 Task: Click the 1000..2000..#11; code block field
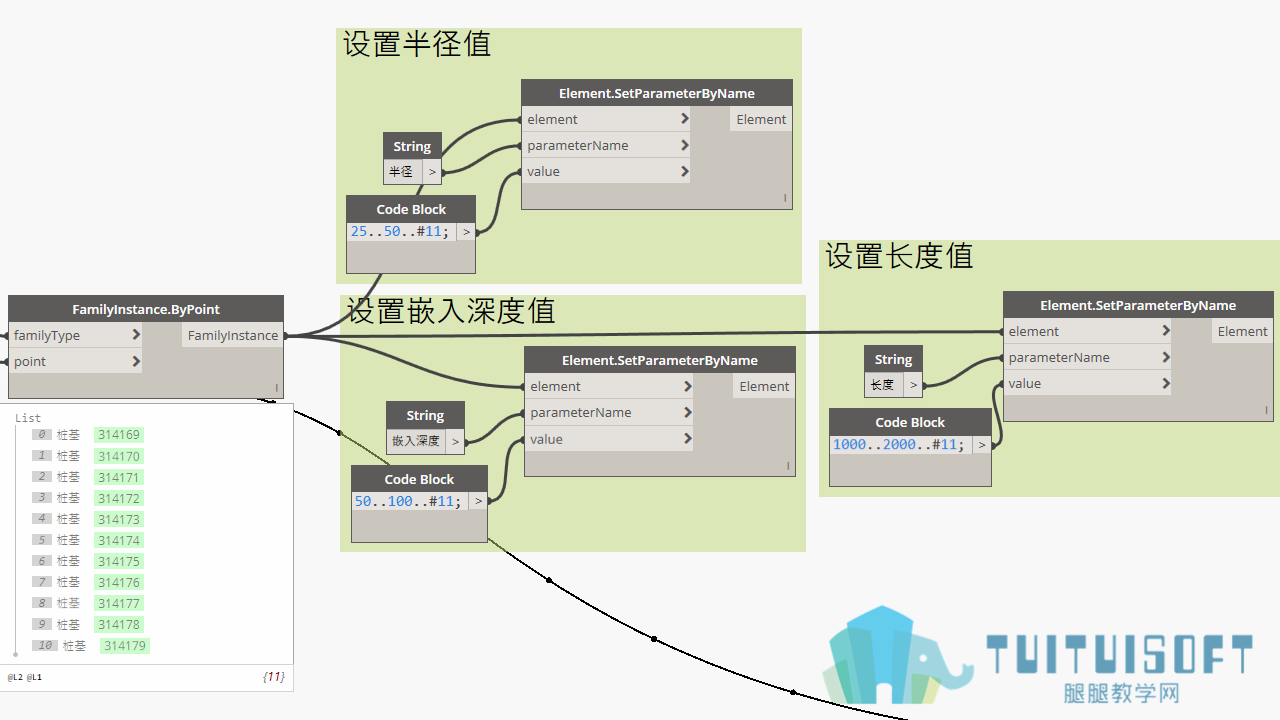(900, 444)
